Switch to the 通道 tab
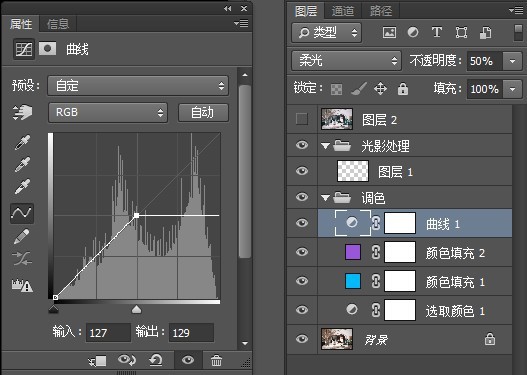Screen dimensions: 527x375 pos(343,11)
